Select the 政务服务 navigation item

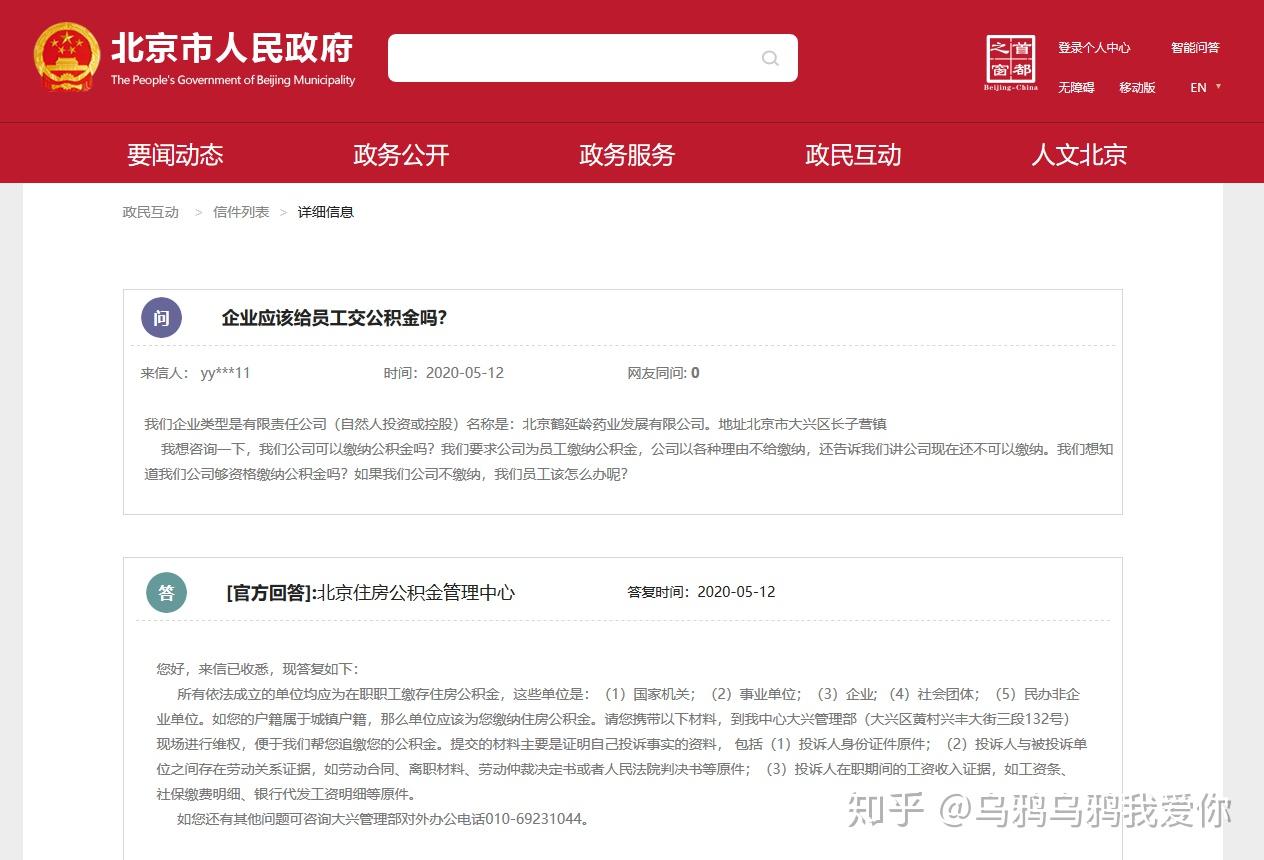click(x=627, y=155)
